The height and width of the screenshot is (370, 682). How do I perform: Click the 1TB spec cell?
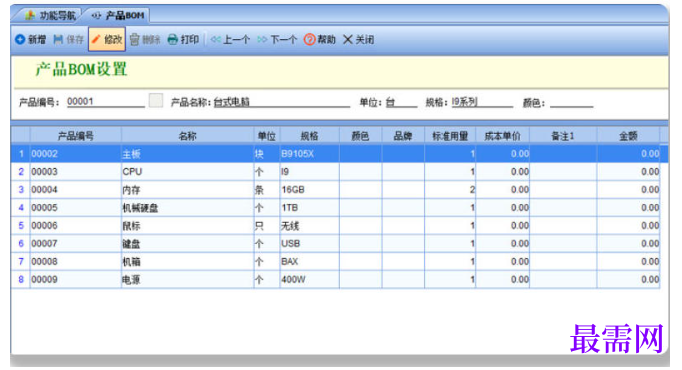coord(309,208)
